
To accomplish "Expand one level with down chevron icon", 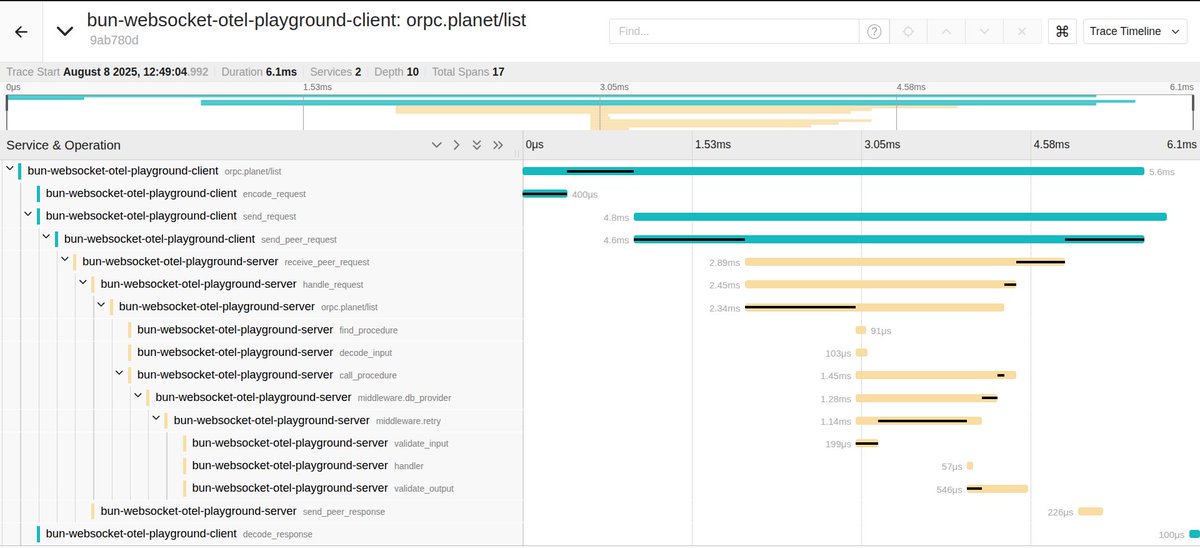I will [x=436, y=145].
